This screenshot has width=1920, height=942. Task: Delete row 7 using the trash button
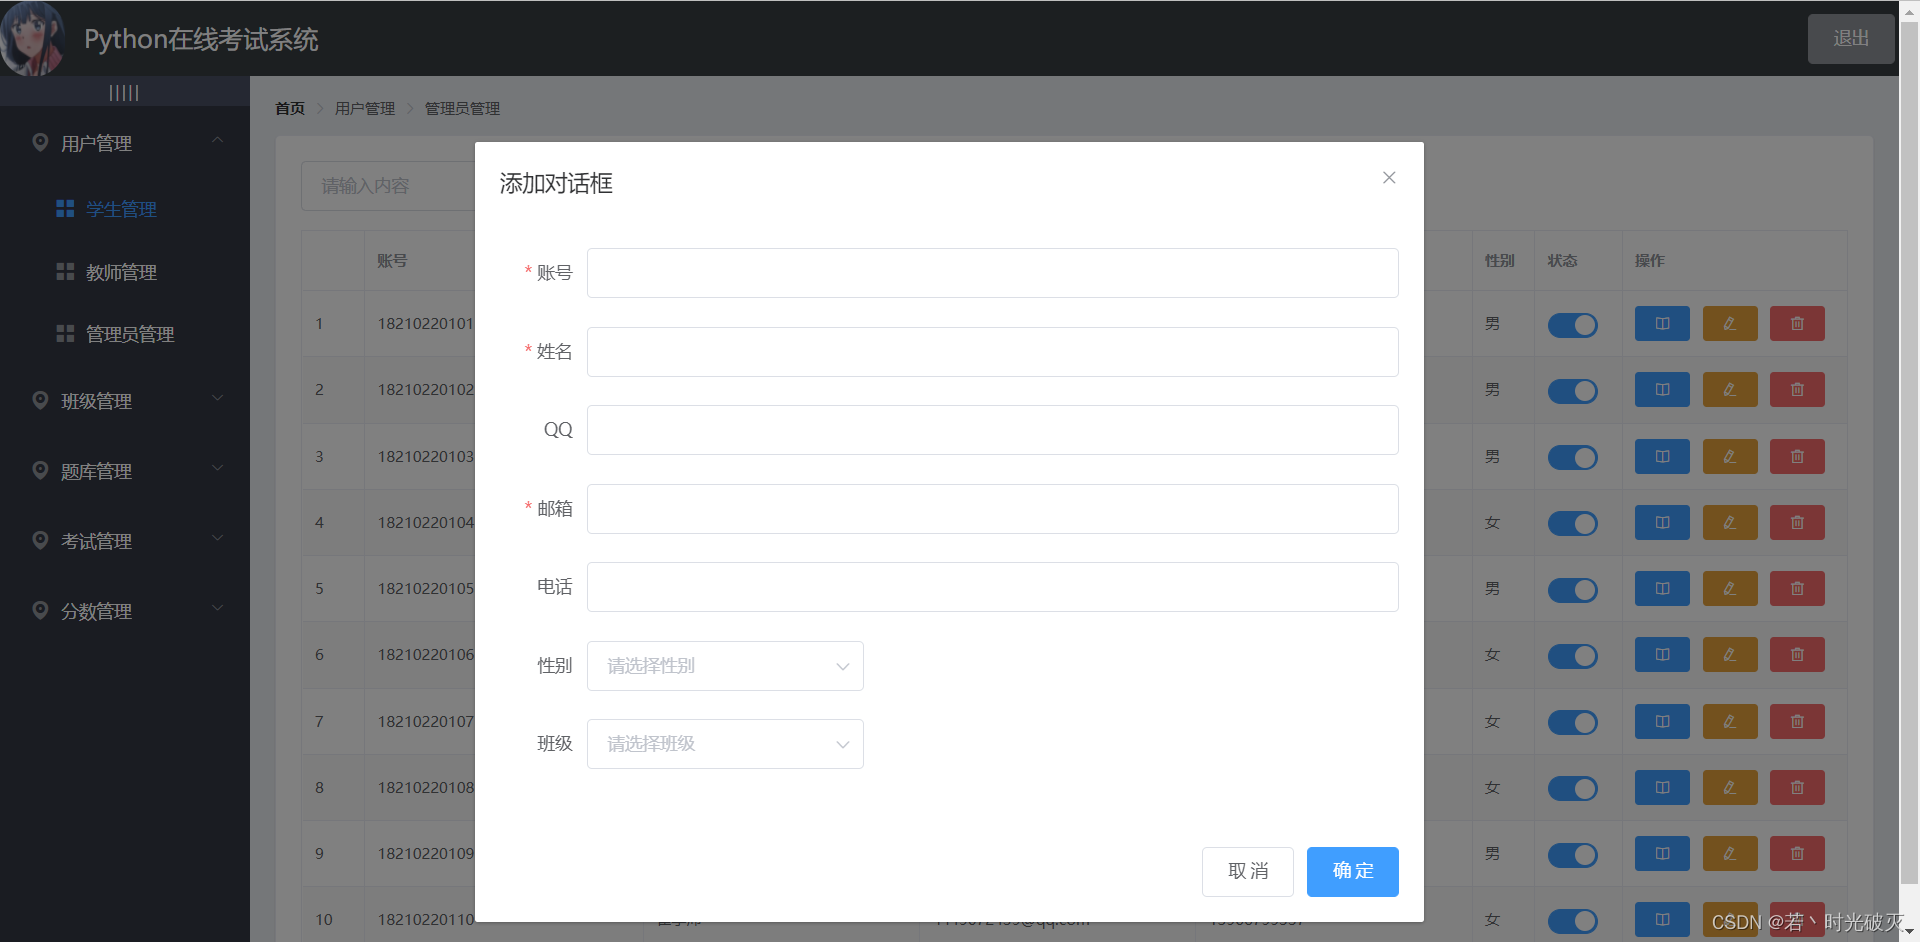tap(1797, 722)
